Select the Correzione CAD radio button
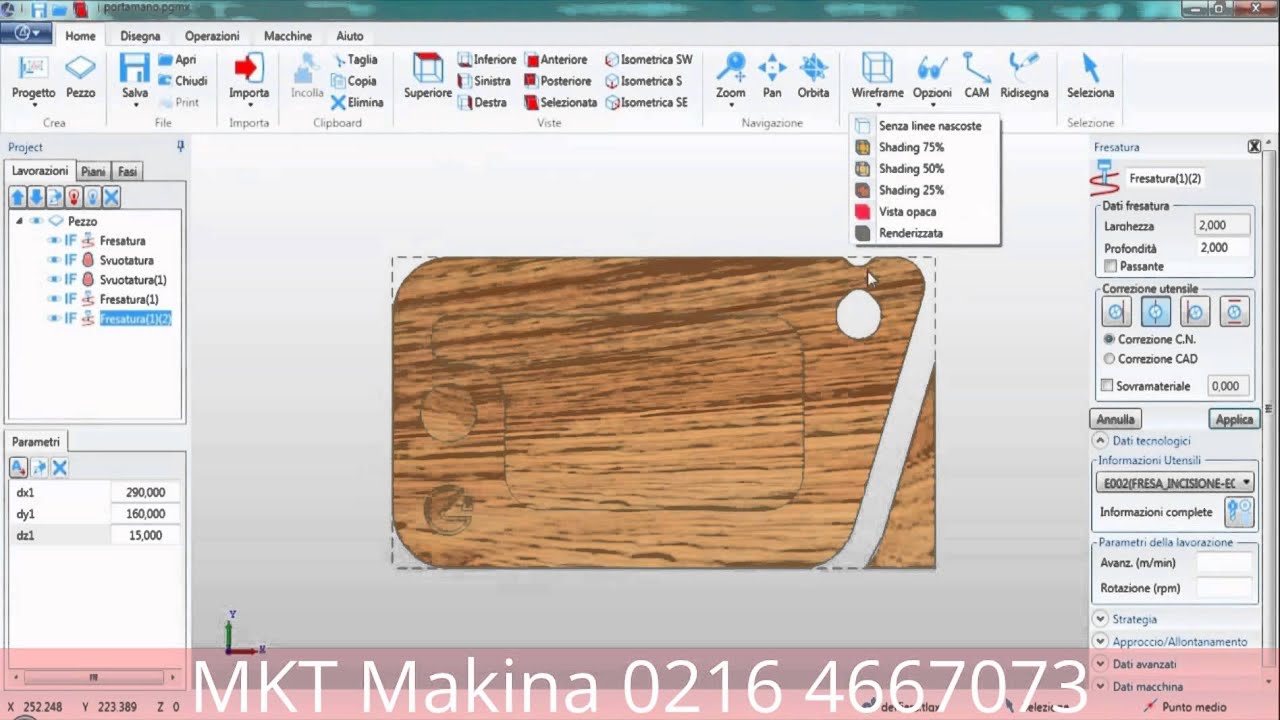Viewport: 1280px width, 720px height. click(1109, 359)
